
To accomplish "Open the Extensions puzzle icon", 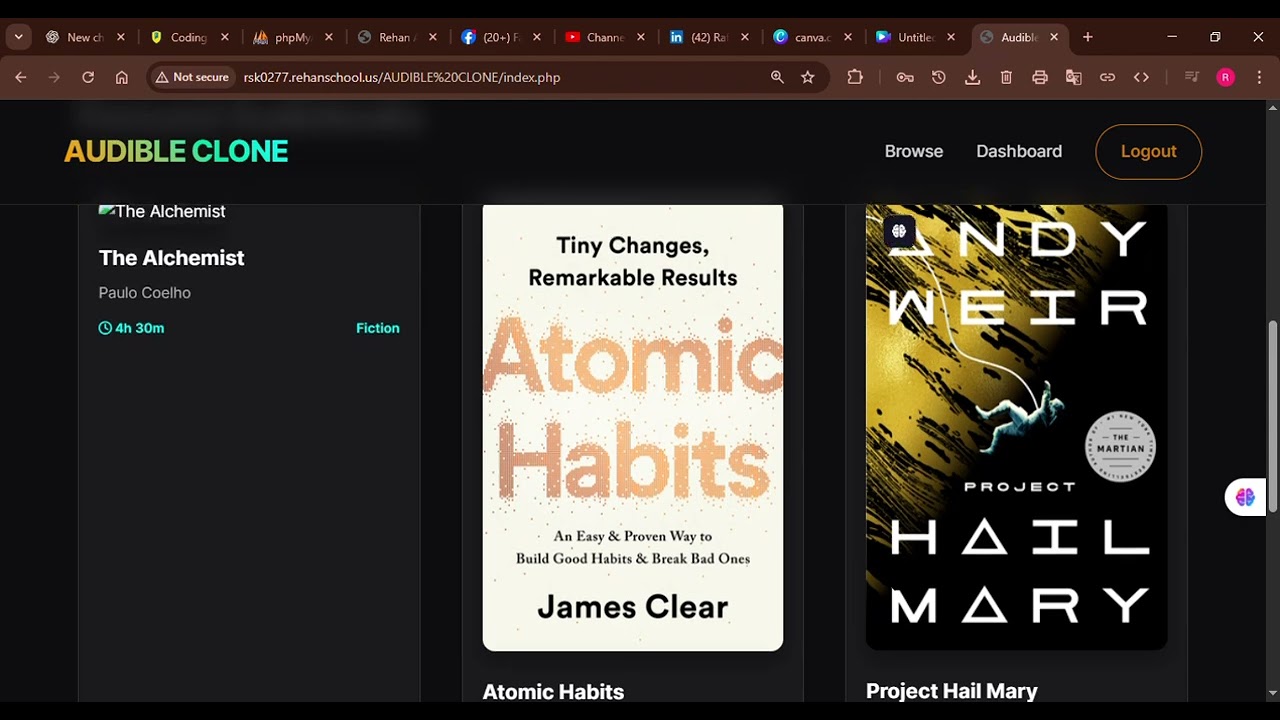I will tap(855, 77).
